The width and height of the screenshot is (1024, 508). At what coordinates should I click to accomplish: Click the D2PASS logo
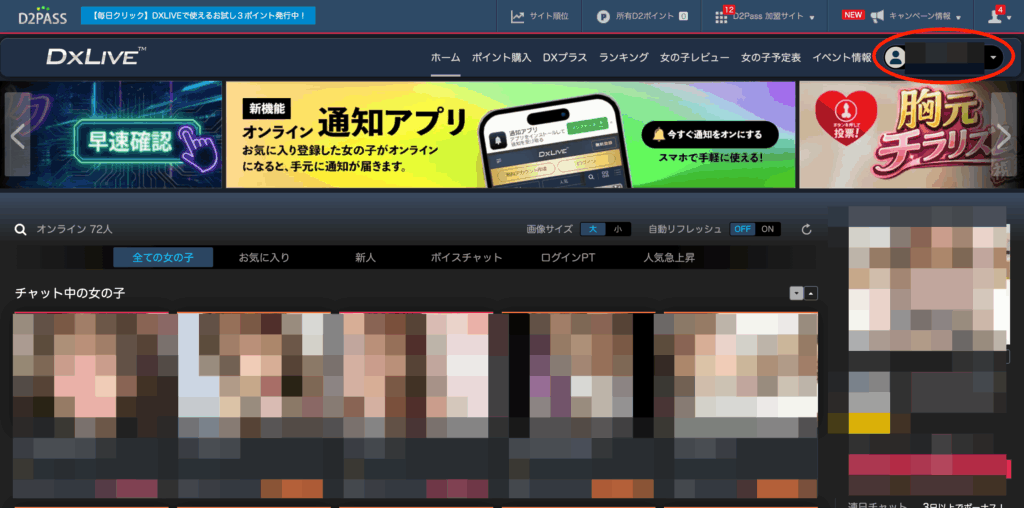point(42,16)
